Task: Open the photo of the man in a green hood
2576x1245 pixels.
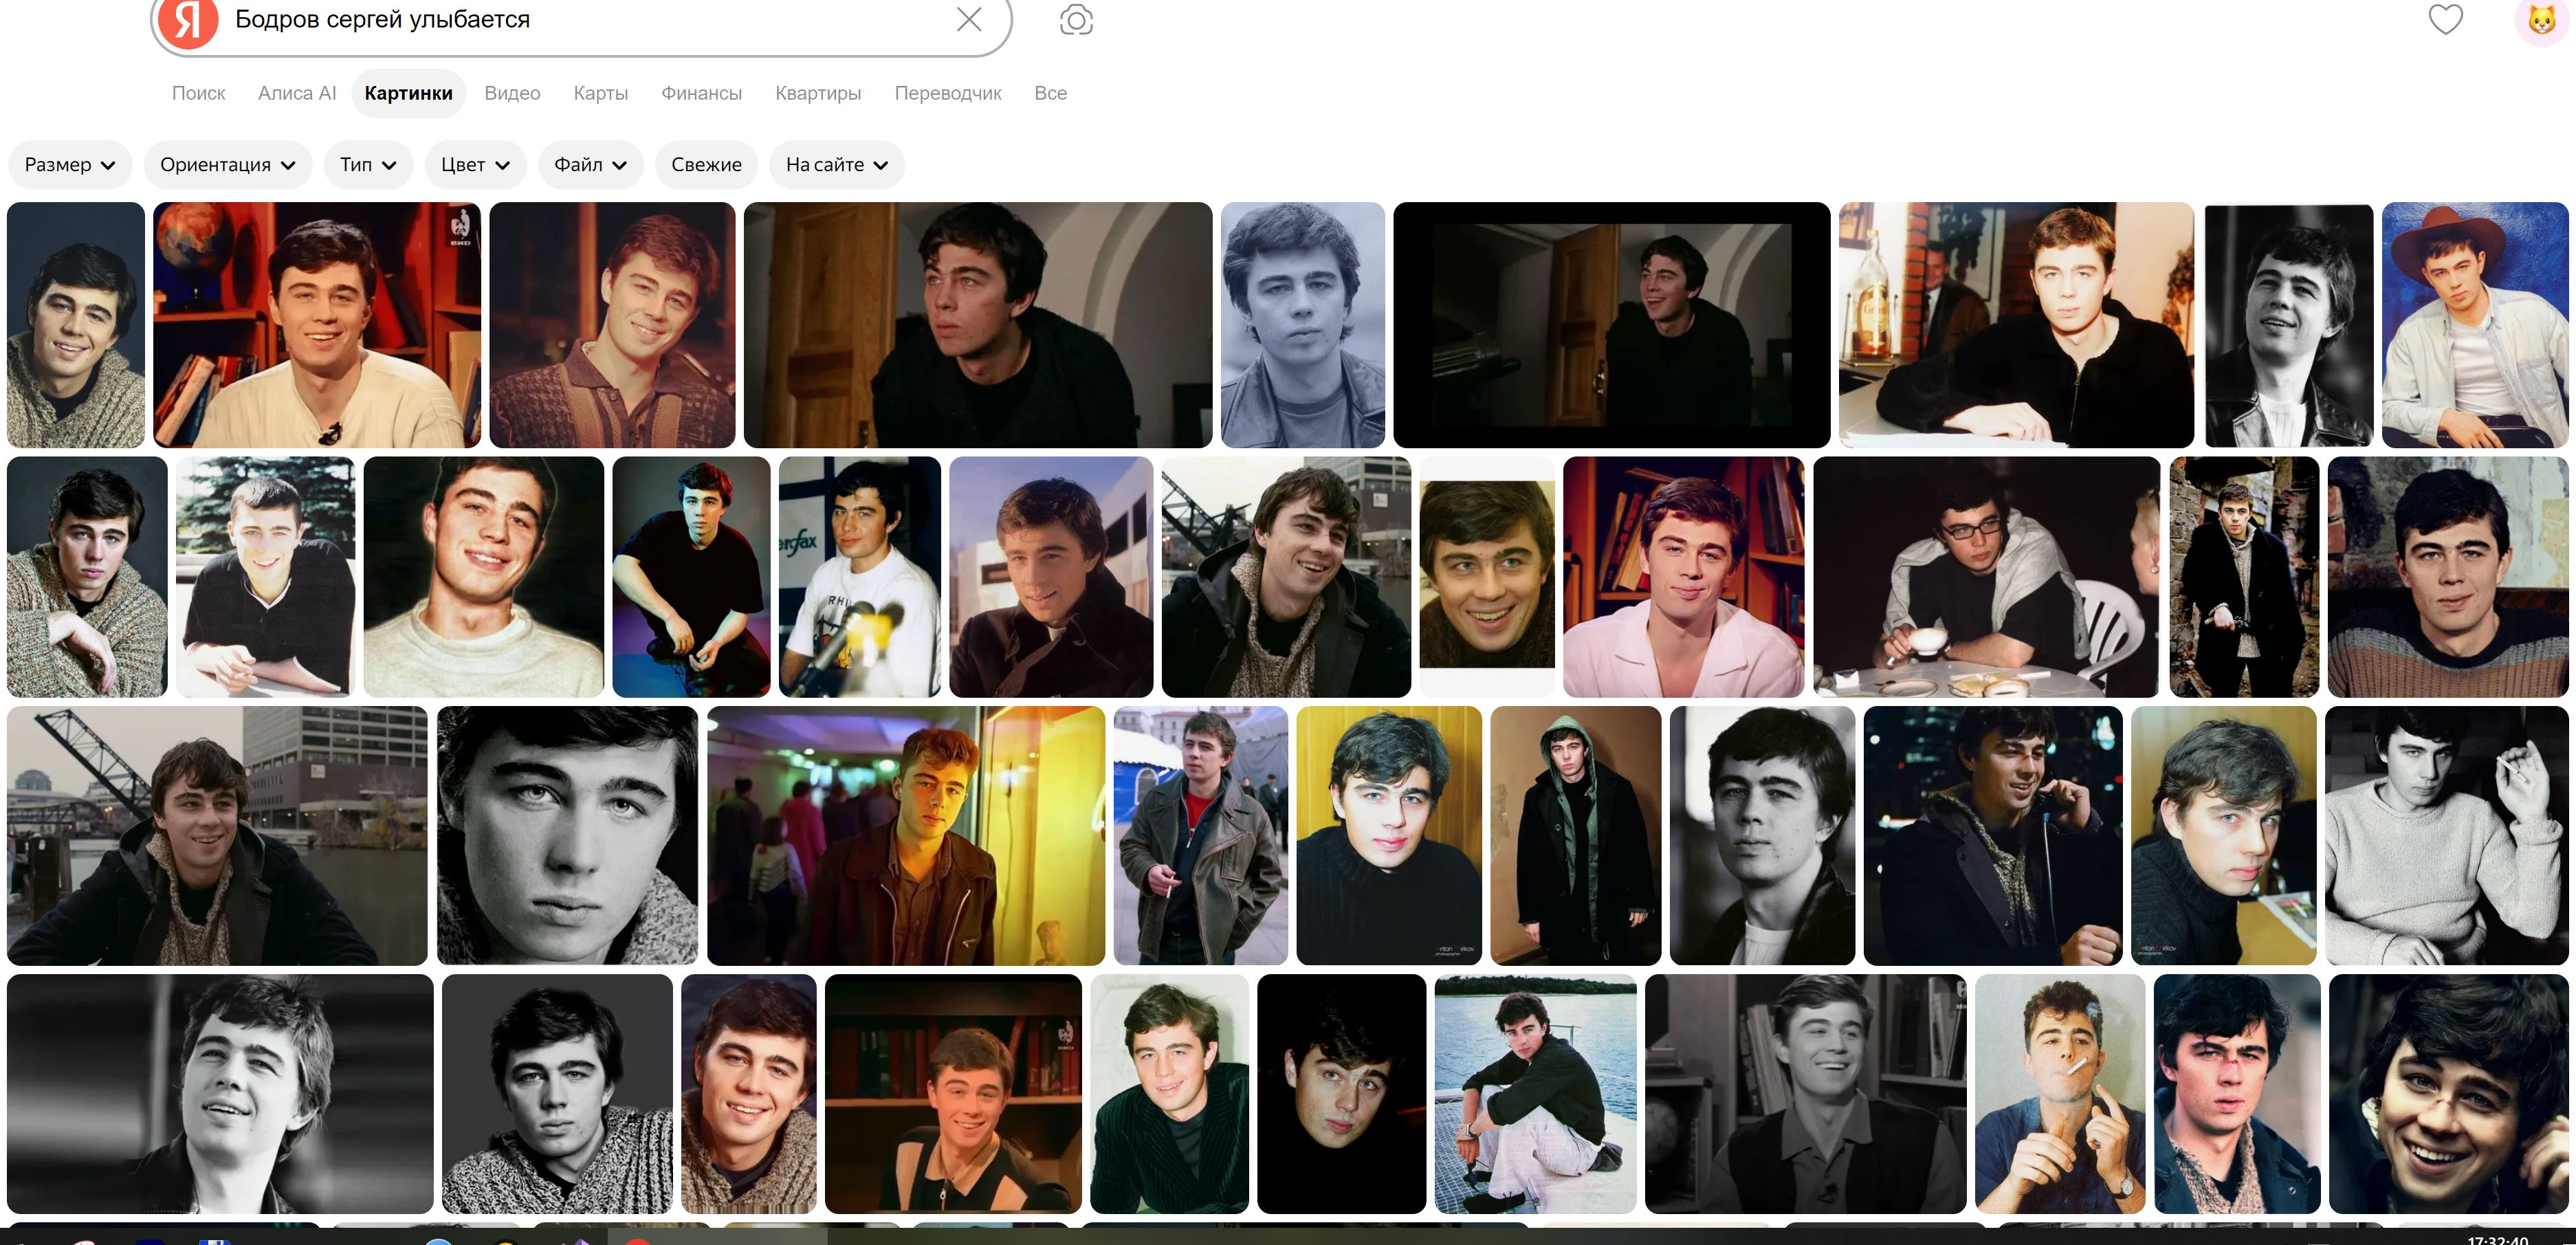Action: 1576,836
